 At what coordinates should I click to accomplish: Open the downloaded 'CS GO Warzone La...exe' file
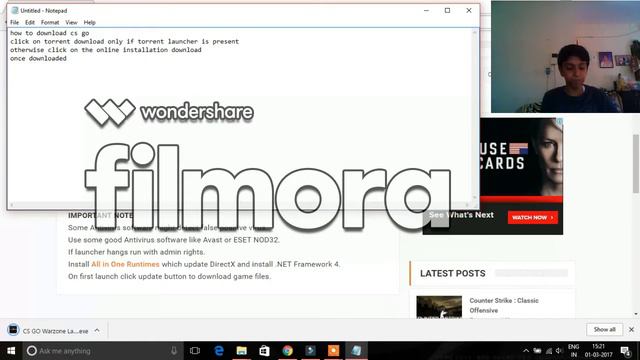click(x=55, y=331)
